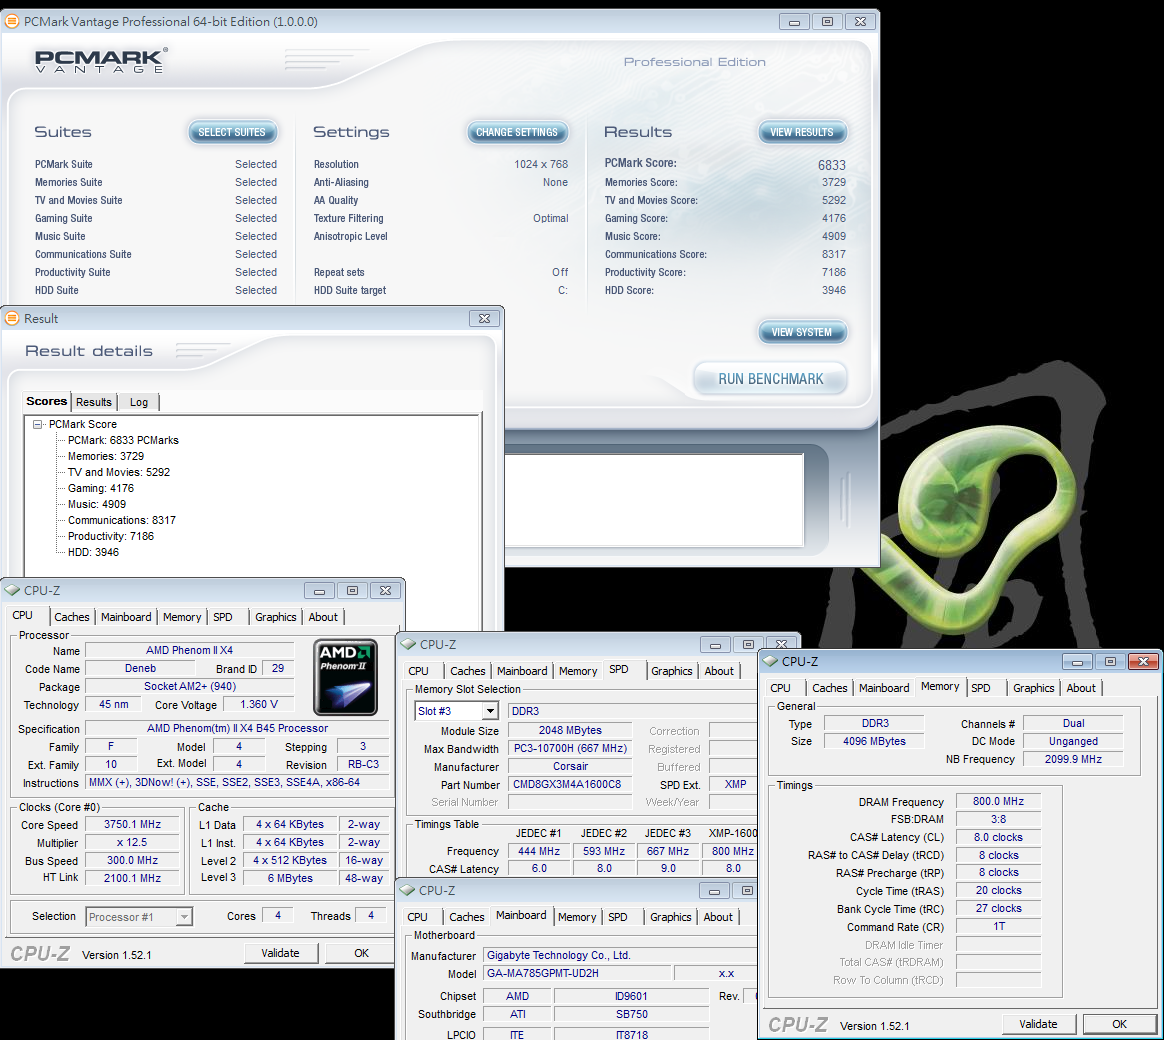Open View Results in PCMark Vantage
This screenshot has height=1040, width=1164.
802,132
